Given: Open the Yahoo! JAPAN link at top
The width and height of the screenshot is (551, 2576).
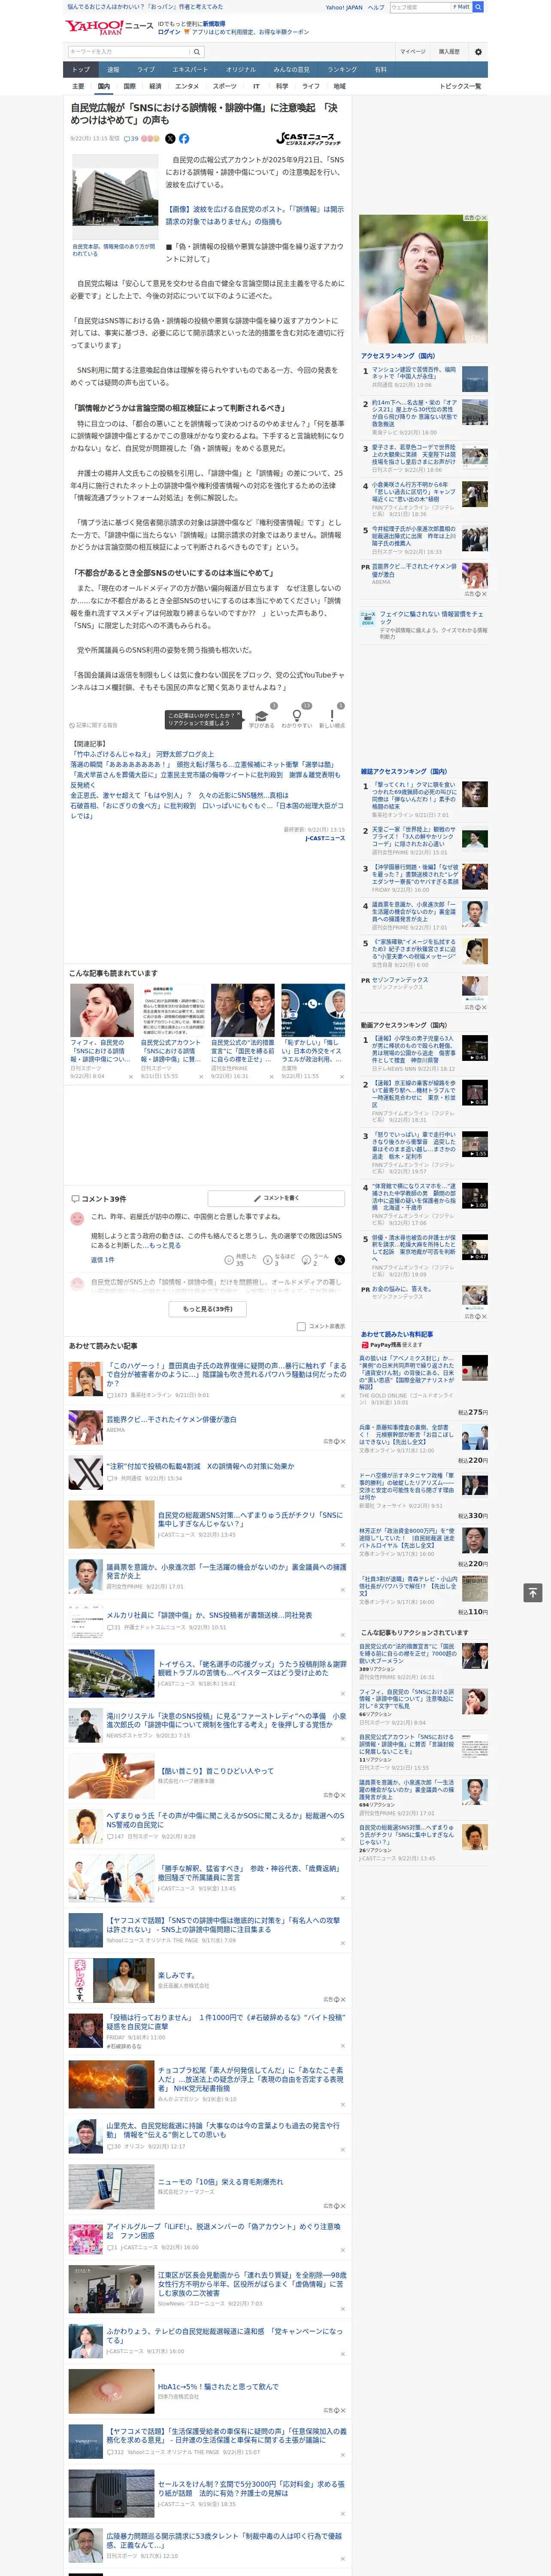Looking at the screenshot, I should tap(344, 7).
